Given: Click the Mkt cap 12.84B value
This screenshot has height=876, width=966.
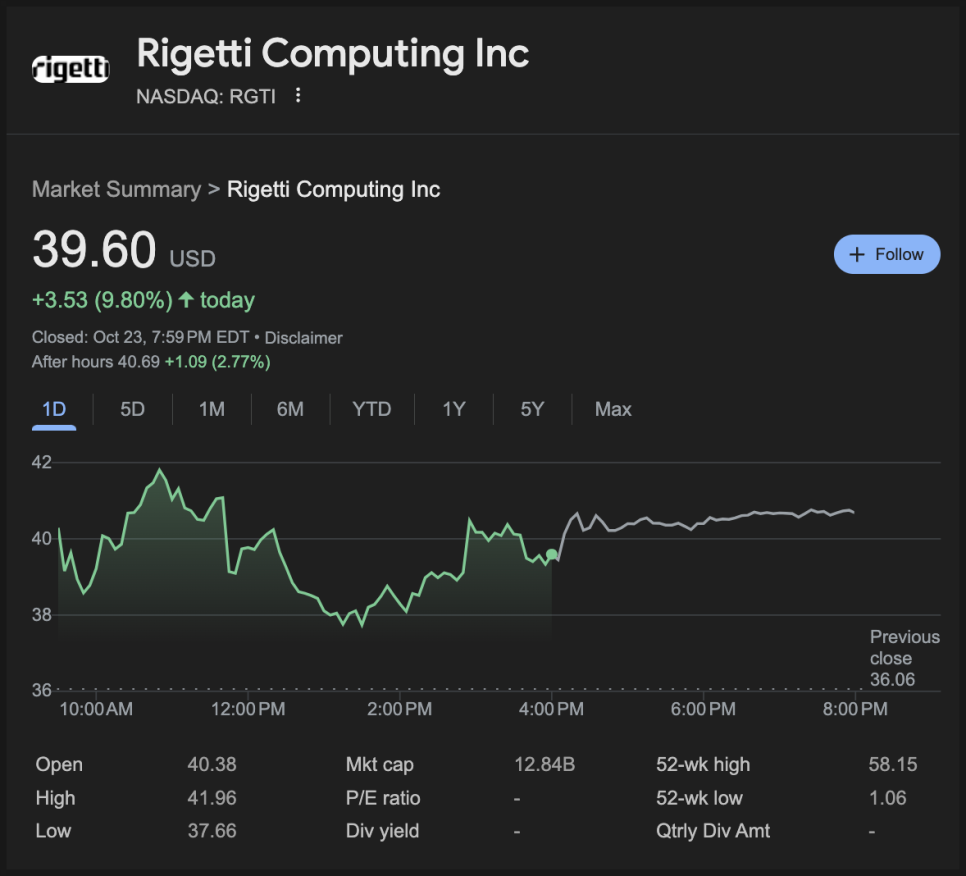Looking at the screenshot, I should pos(544,765).
